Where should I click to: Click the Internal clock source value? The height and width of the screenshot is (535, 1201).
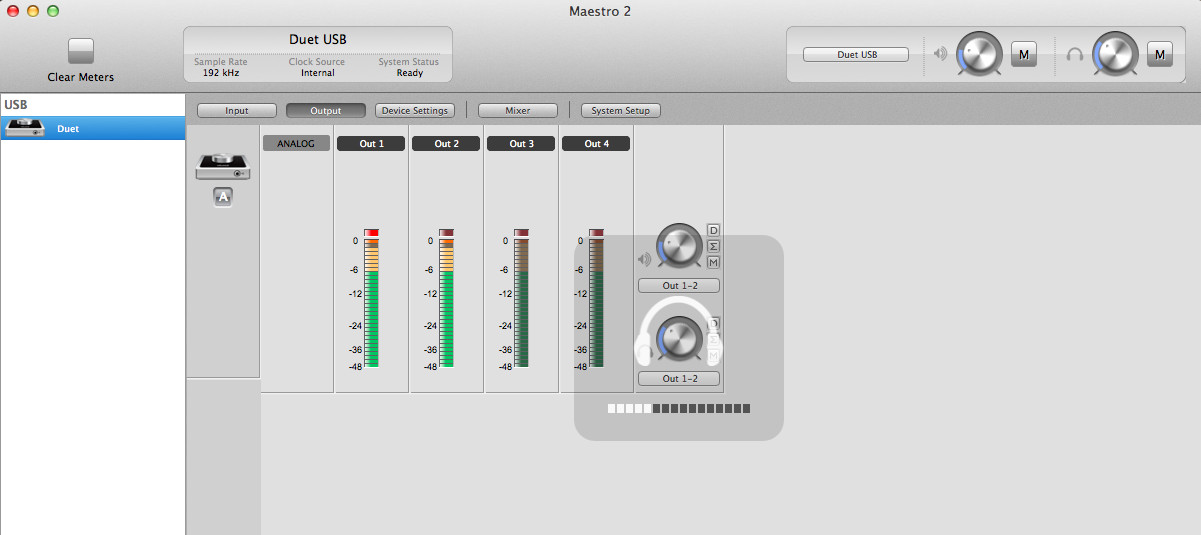[x=318, y=73]
